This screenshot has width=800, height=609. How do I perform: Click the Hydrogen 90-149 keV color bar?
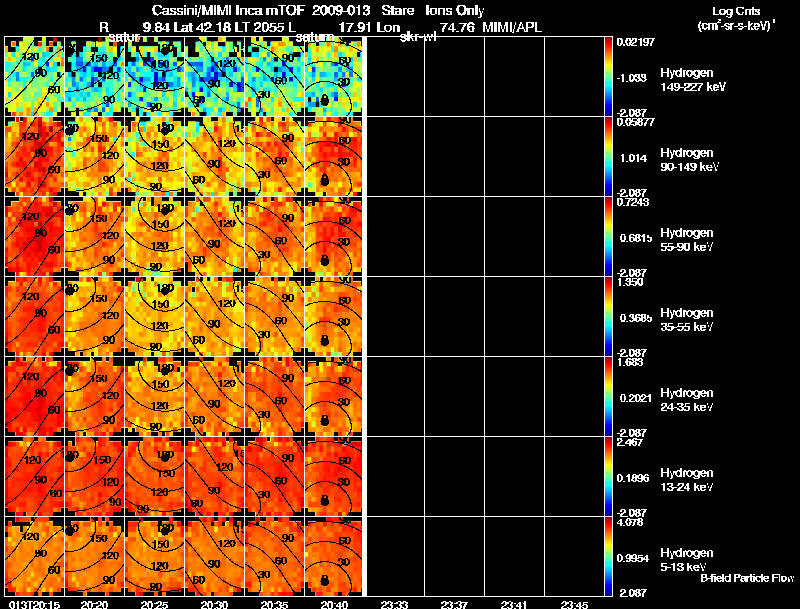[x=608, y=157]
